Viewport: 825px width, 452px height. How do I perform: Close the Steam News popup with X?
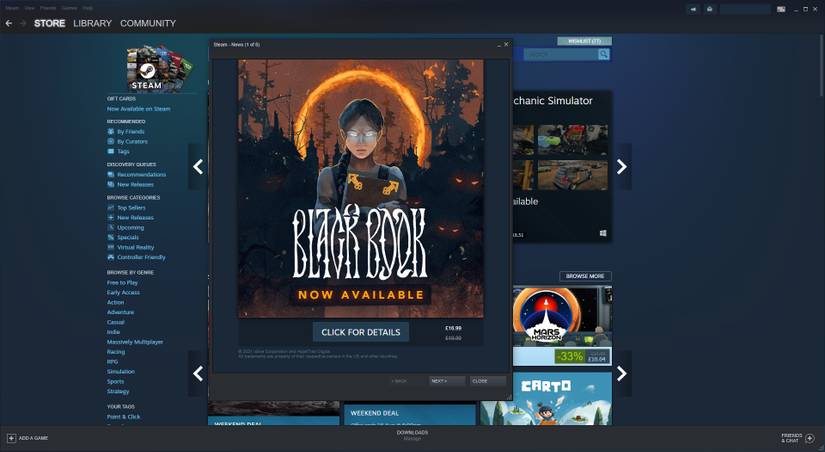(x=506, y=45)
